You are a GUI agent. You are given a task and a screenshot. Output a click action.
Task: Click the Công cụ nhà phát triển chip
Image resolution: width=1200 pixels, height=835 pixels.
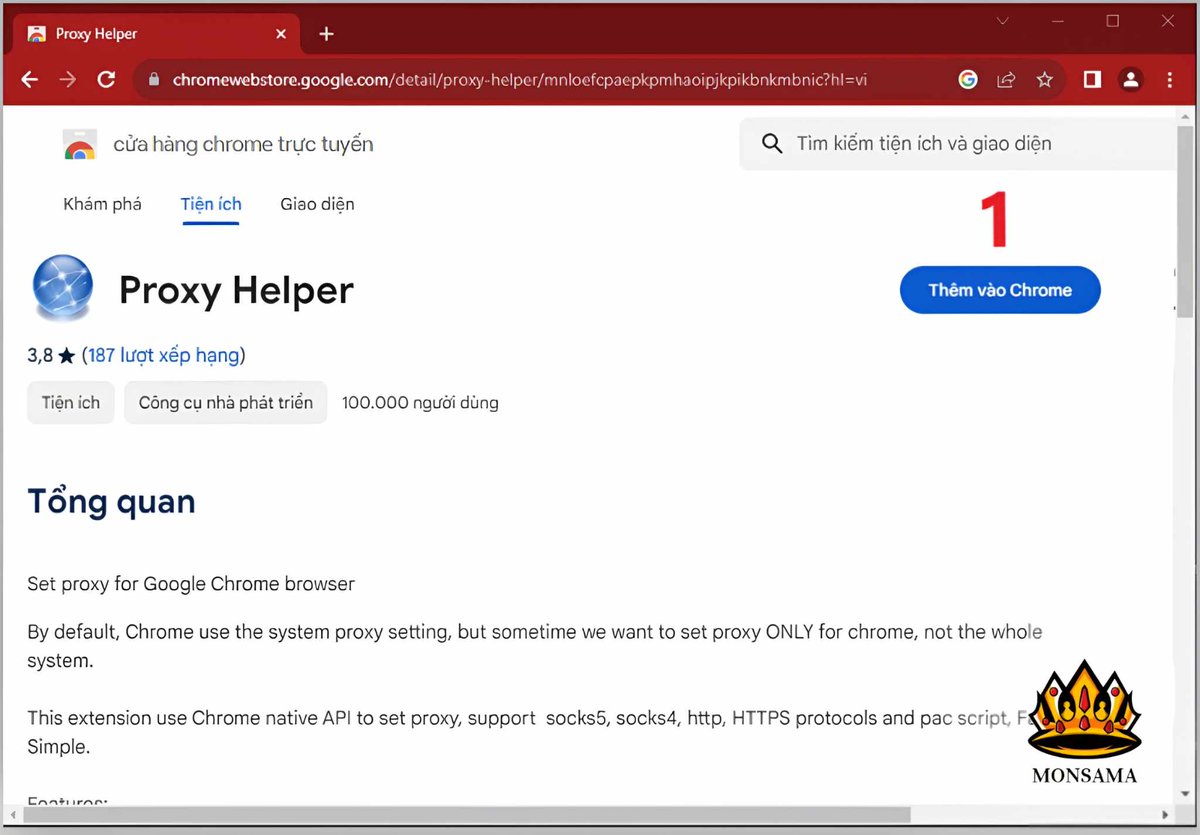226,403
